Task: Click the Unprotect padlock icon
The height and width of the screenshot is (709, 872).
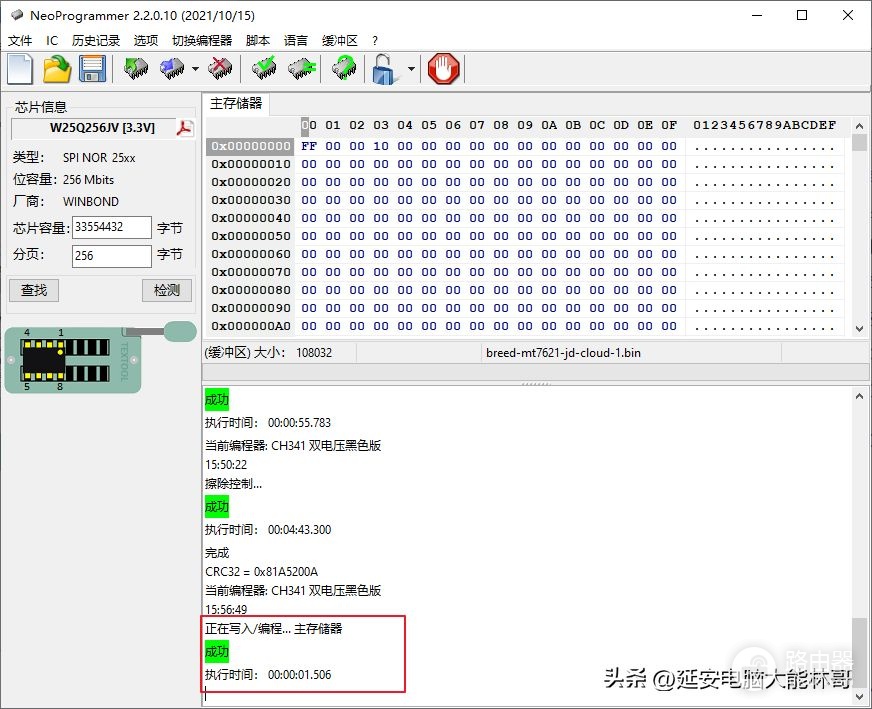Action: point(385,70)
